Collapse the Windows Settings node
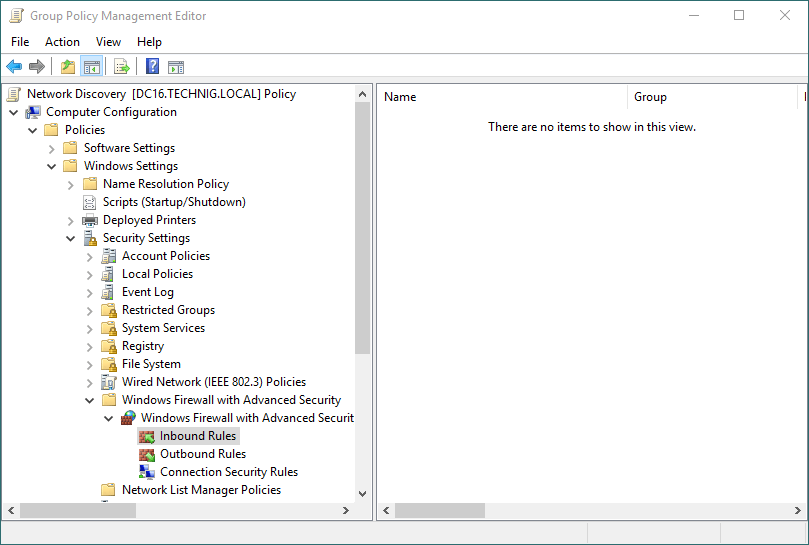This screenshot has height=545, width=809. (51, 167)
